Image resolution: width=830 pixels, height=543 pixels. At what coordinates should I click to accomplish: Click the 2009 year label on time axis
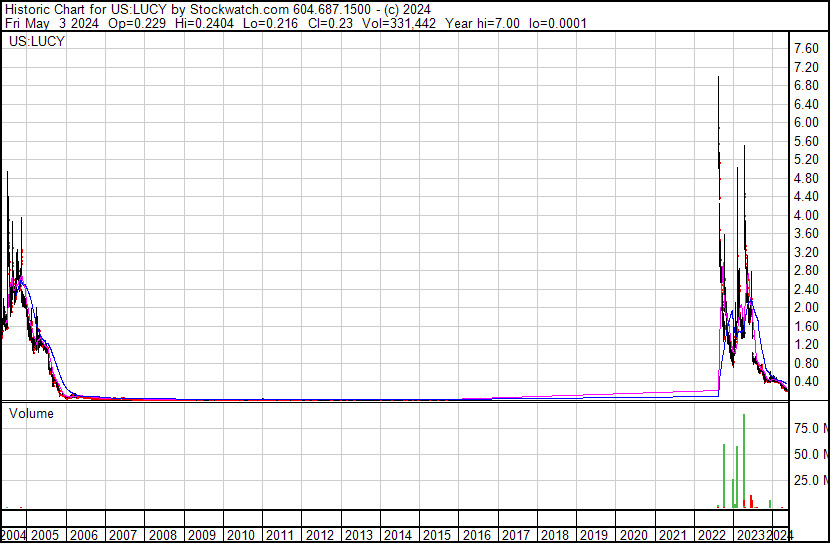pos(202,535)
